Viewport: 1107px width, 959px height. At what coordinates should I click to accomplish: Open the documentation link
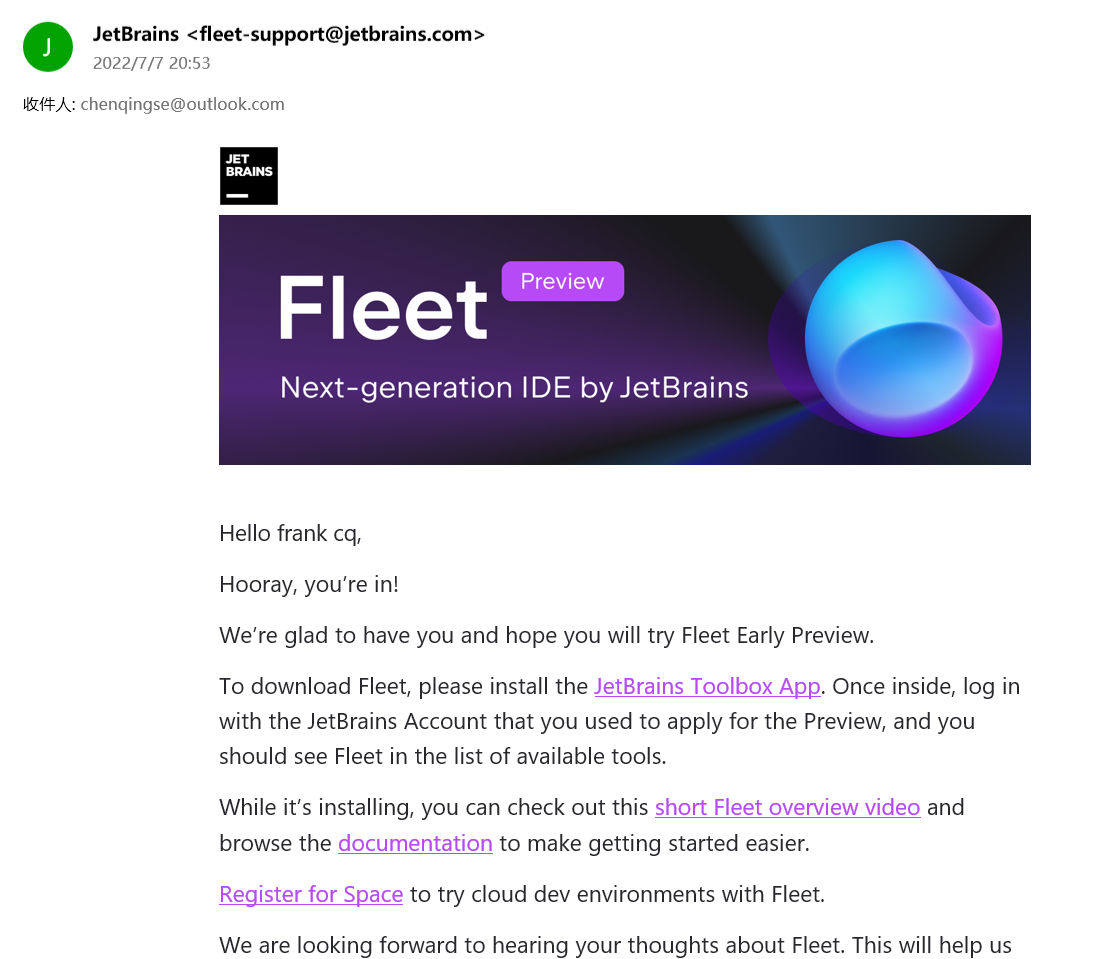point(415,843)
